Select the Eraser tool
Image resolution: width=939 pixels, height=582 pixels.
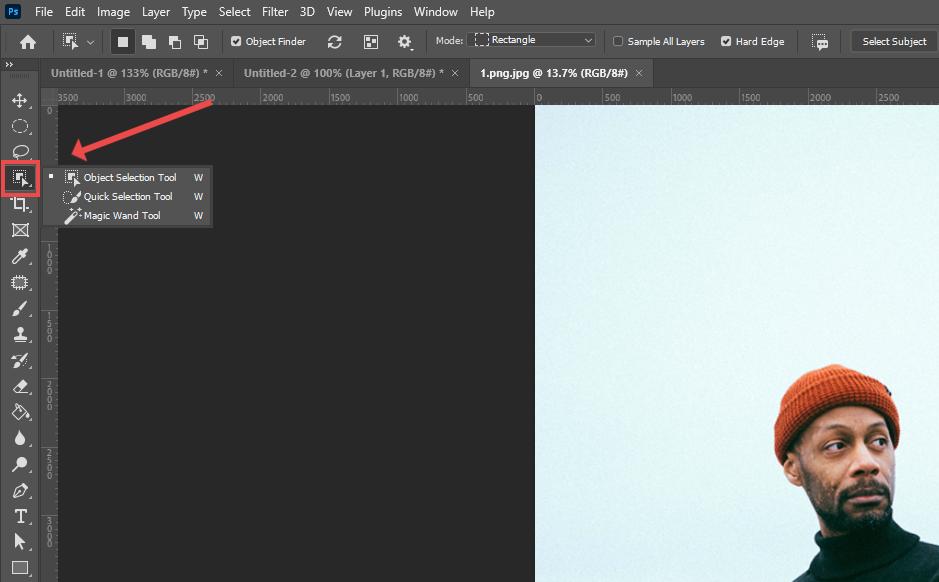pyautogui.click(x=21, y=386)
